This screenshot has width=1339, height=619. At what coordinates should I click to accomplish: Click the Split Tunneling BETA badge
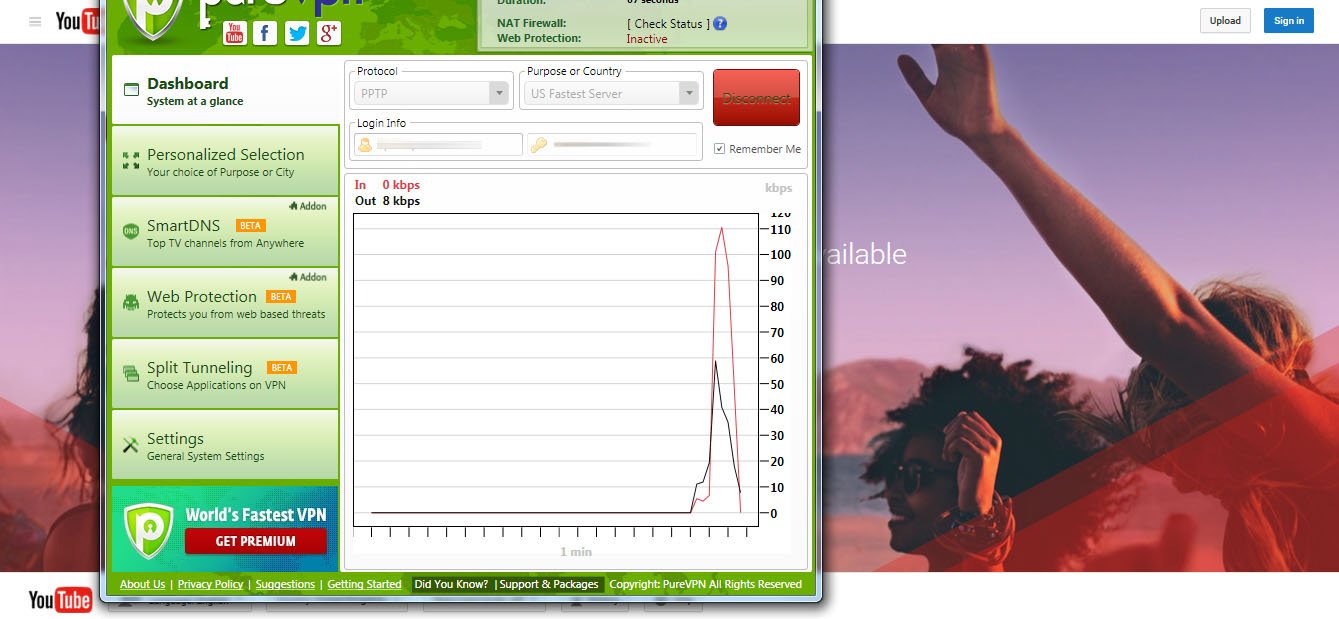coord(282,368)
